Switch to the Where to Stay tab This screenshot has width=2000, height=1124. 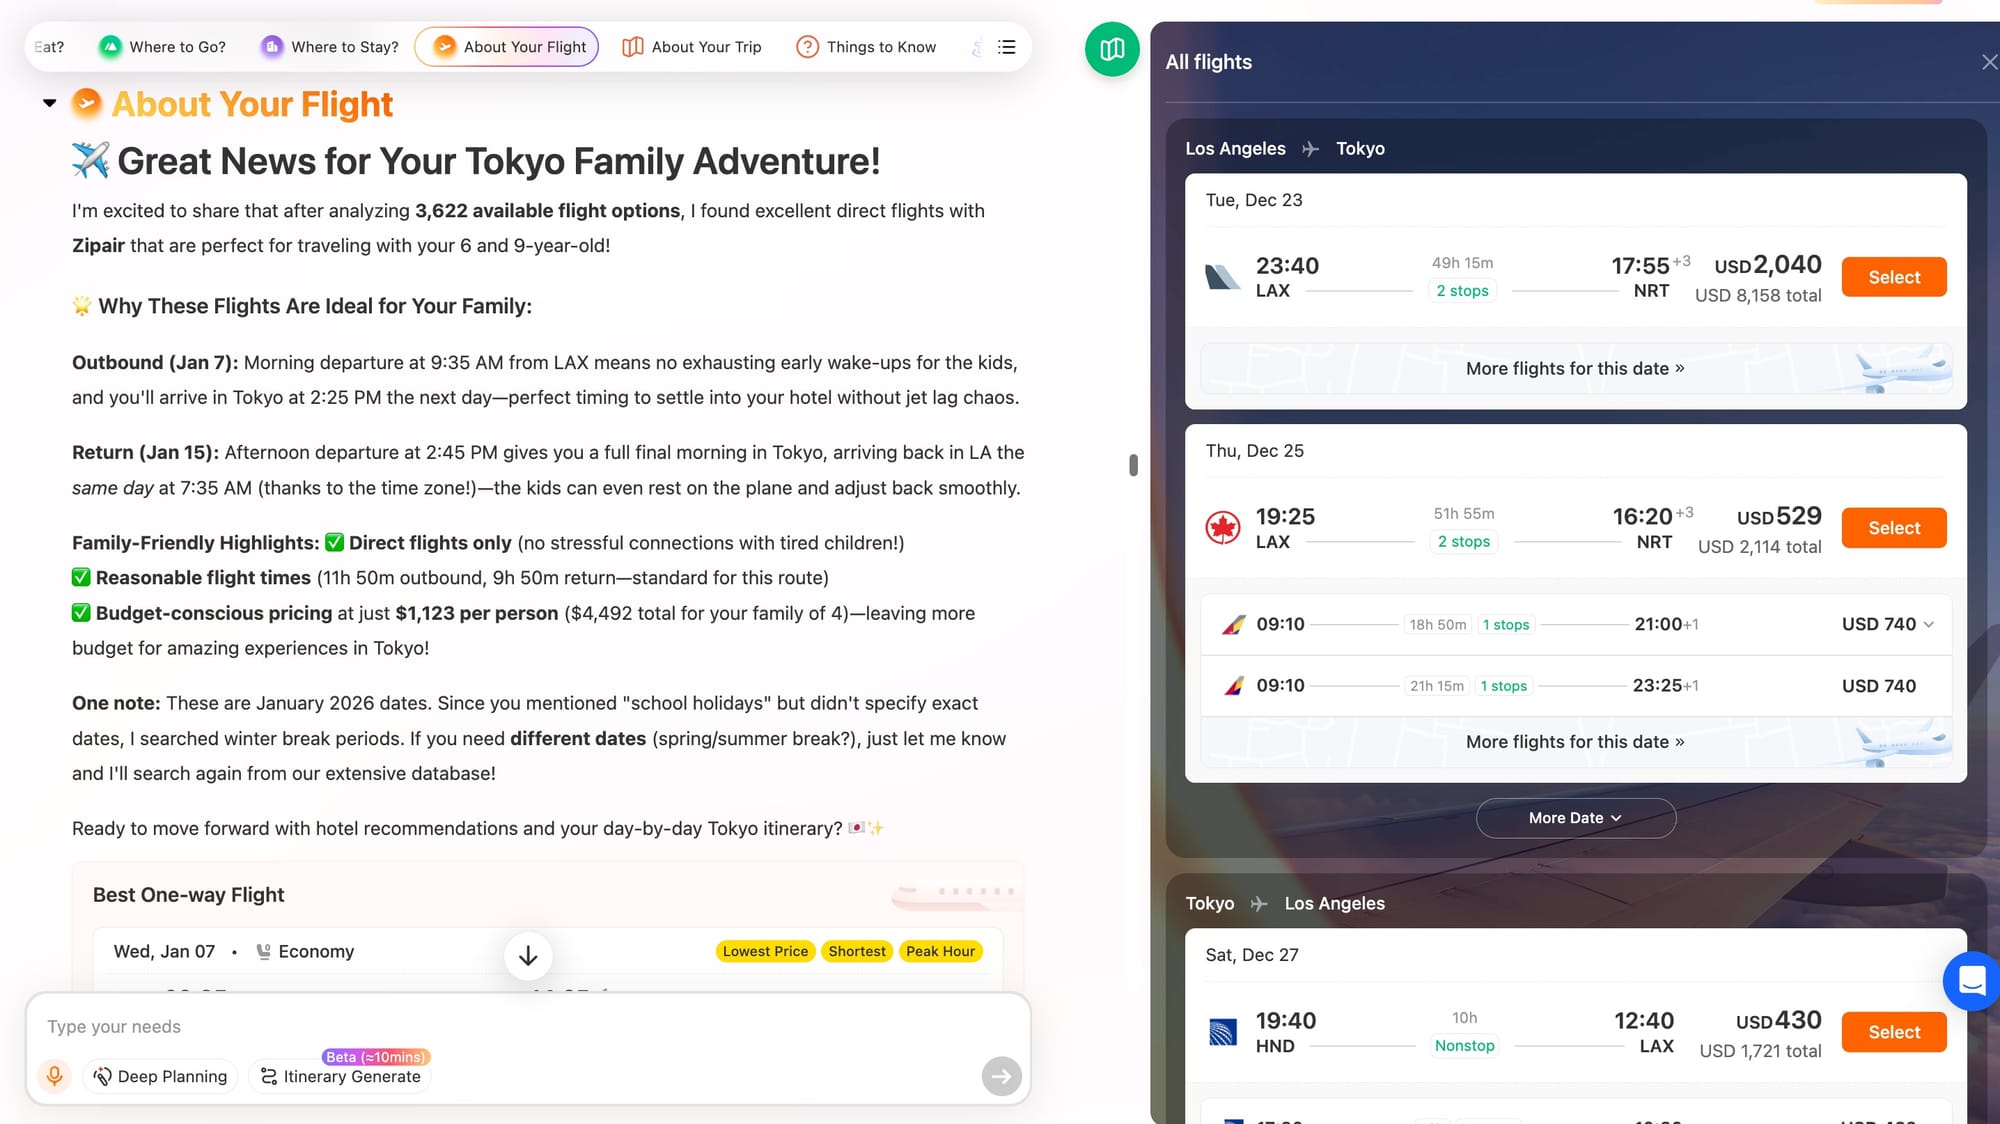[x=344, y=46]
